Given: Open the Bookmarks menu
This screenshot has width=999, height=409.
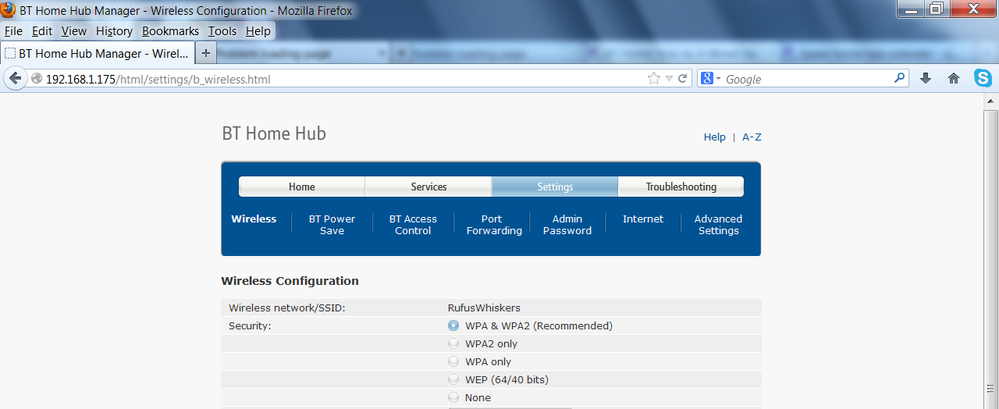Looking at the screenshot, I should [170, 31].
